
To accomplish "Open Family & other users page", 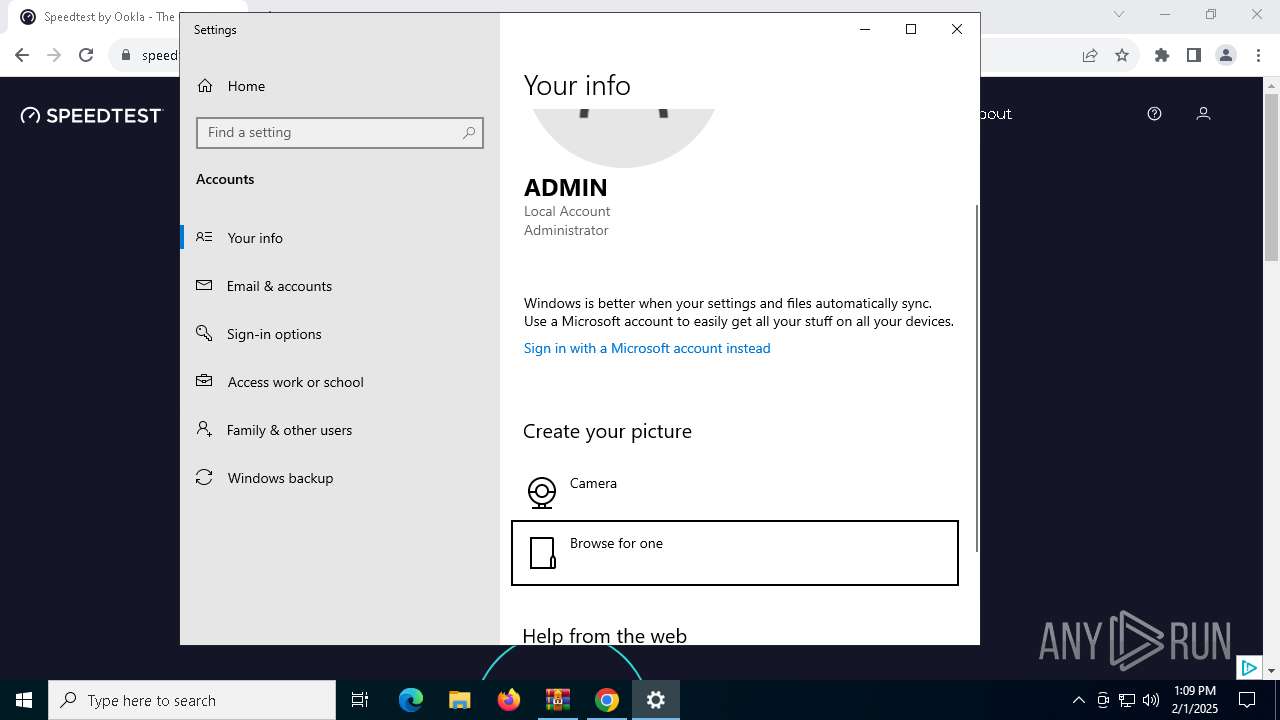I will (x=340, y=430).
